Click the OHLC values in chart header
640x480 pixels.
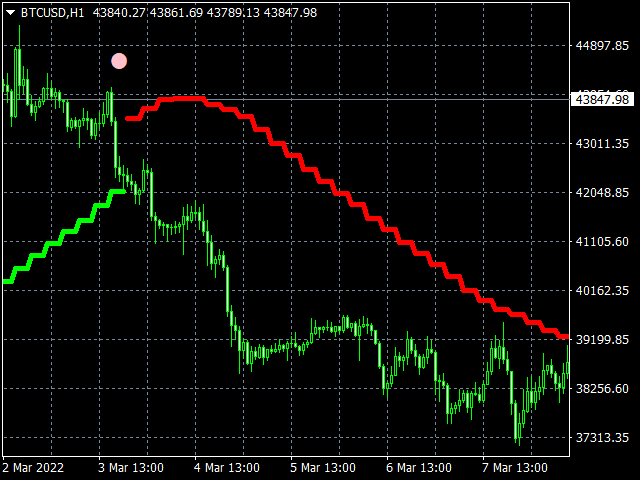pyautogui.click(x=205, y=13)
